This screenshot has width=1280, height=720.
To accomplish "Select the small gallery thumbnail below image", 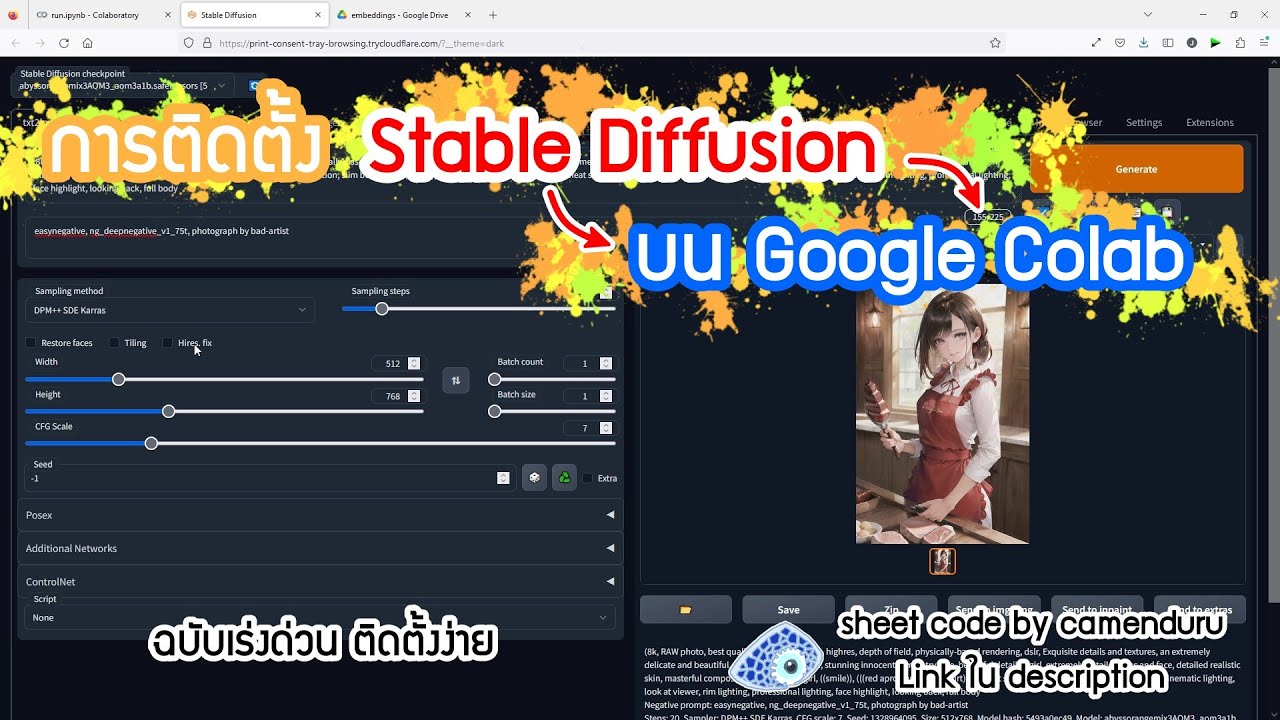I will tap(942, 561).
